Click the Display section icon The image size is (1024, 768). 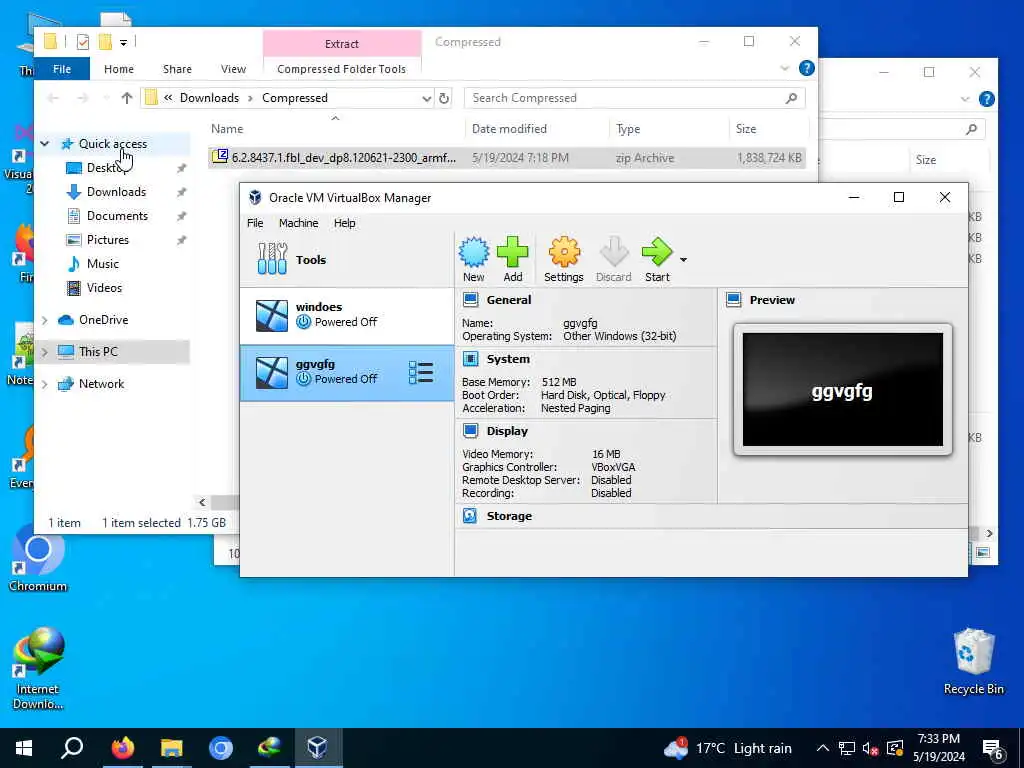click(x=470, y=430)
